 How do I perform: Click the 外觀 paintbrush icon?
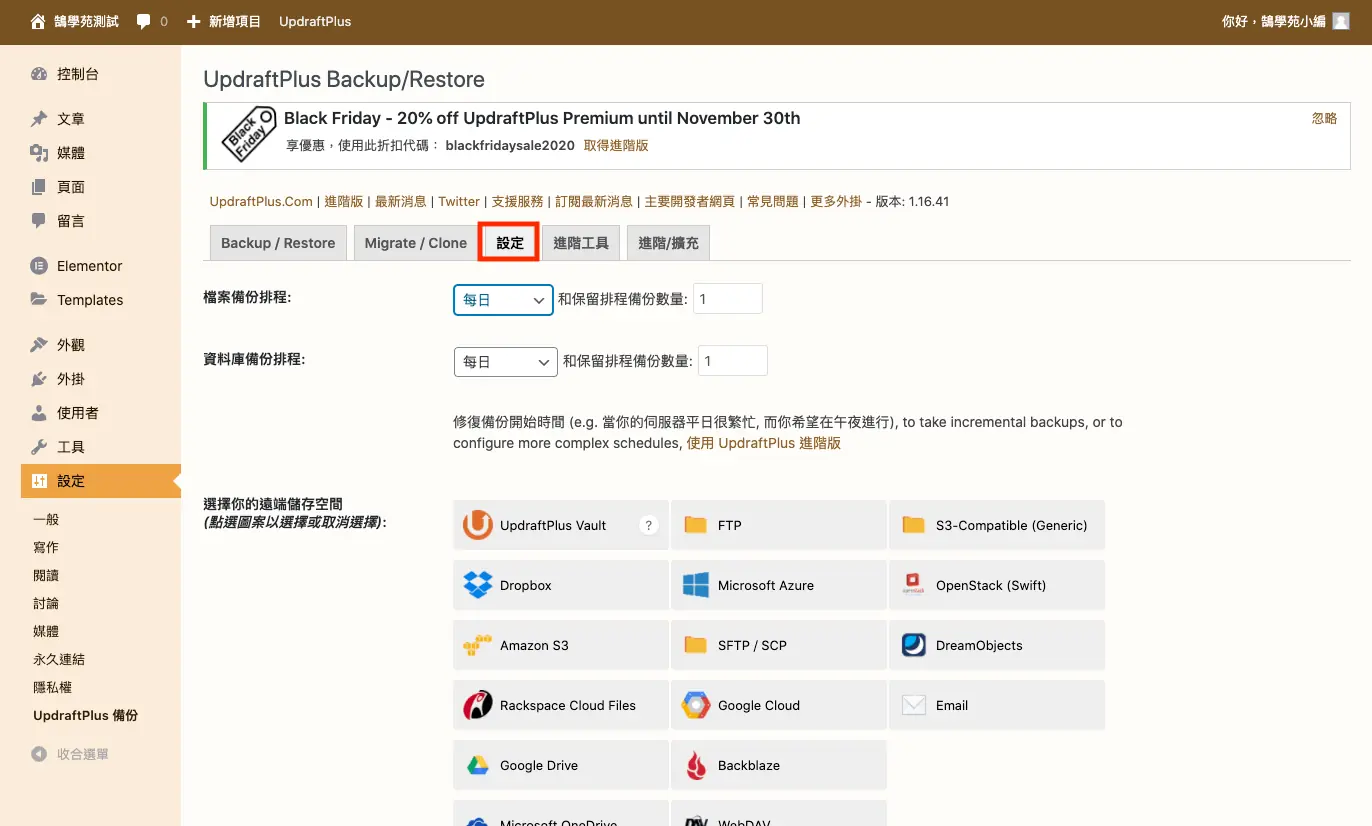[x=39, y=345]
